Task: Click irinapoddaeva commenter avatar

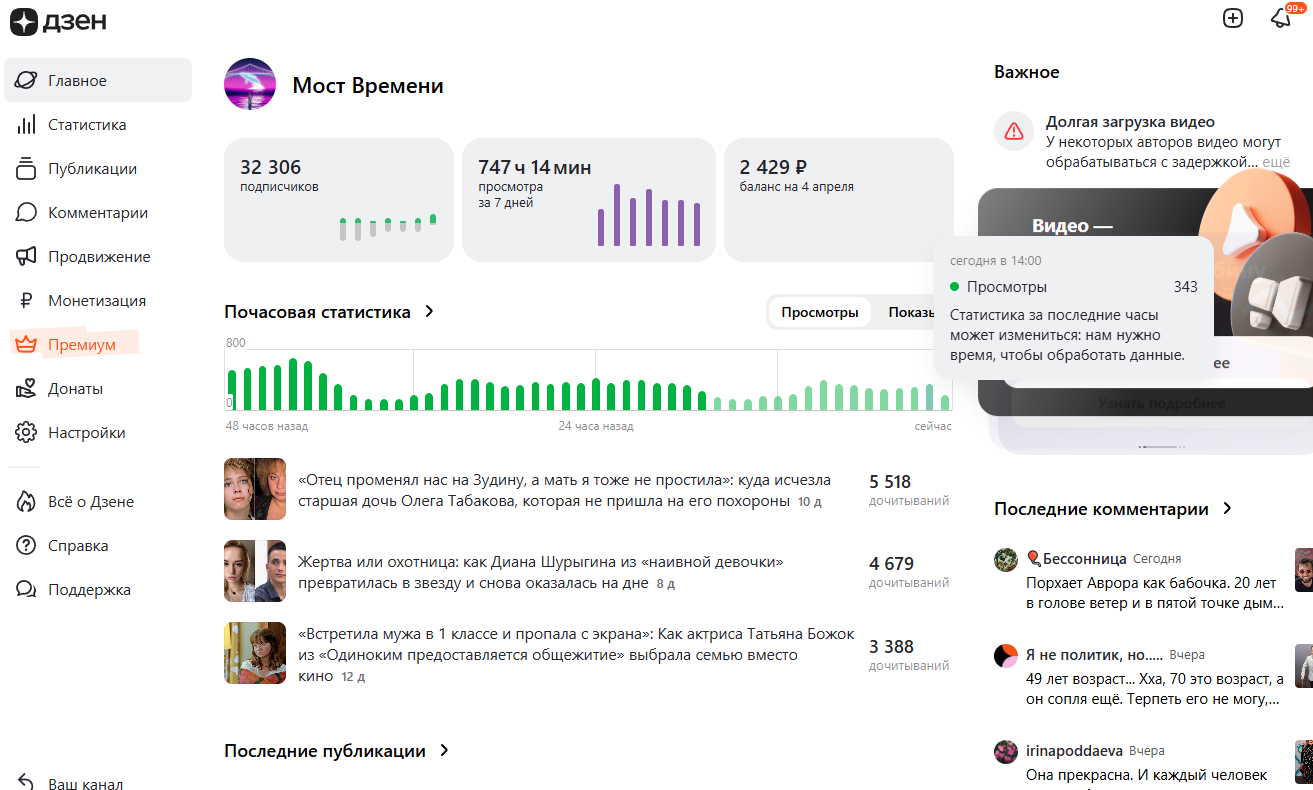Action: point(1006,752)
